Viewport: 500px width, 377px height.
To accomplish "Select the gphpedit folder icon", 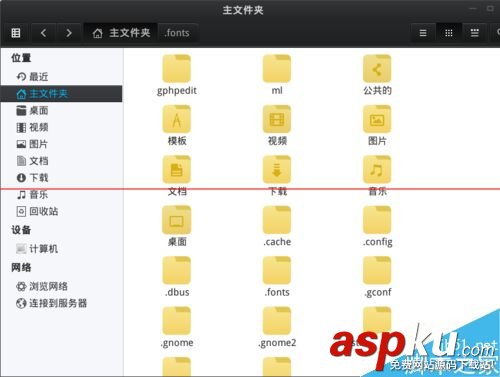I will point(177,69).
